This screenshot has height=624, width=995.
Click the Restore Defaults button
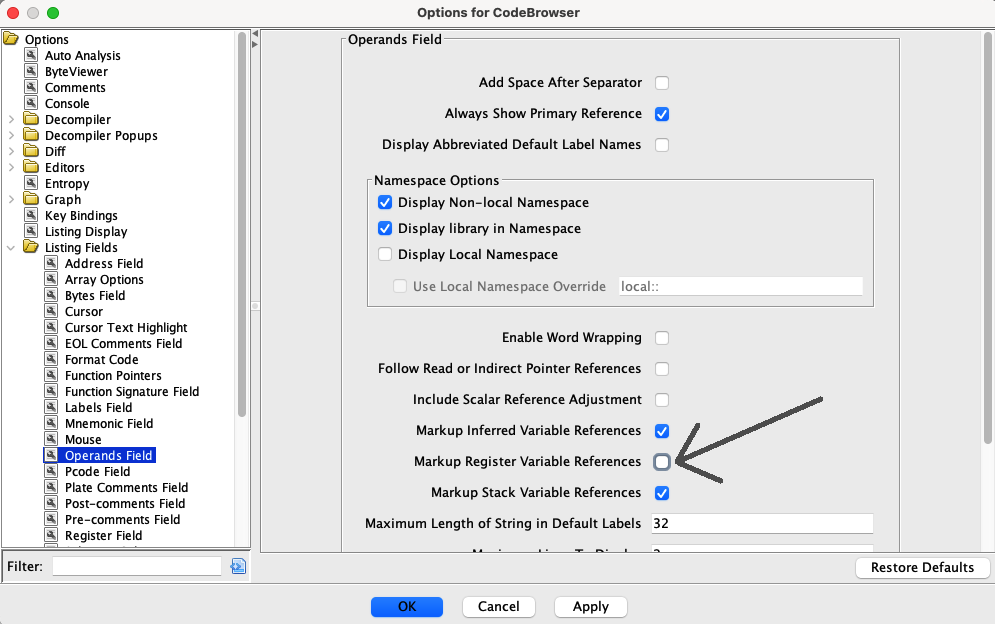(x=922, y=568)
